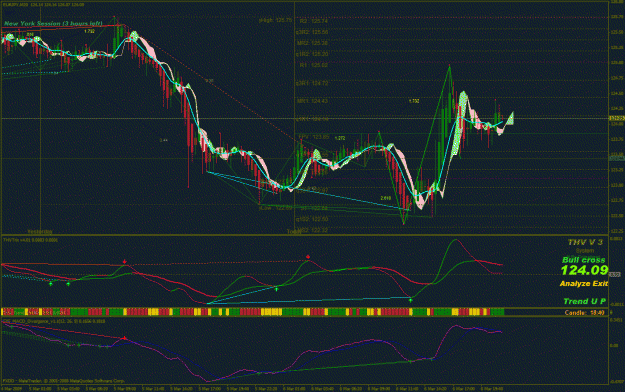Click the red sell arrow in the MACD window
The image size is (625, 392).
[x=125, y=338]
